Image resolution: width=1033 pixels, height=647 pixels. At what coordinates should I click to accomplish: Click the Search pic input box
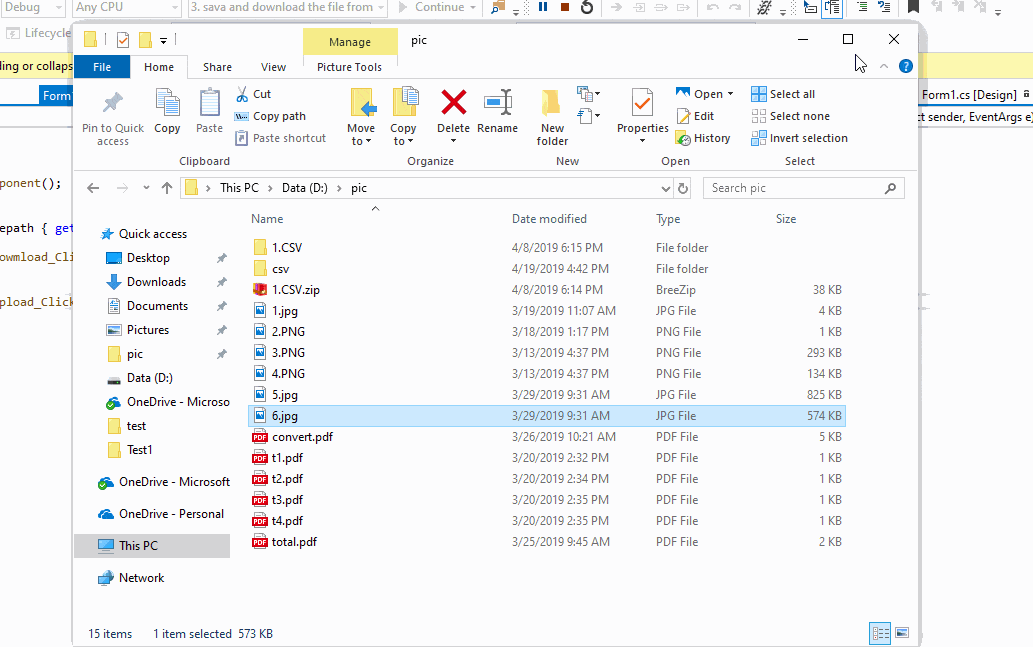click(793, 188)
